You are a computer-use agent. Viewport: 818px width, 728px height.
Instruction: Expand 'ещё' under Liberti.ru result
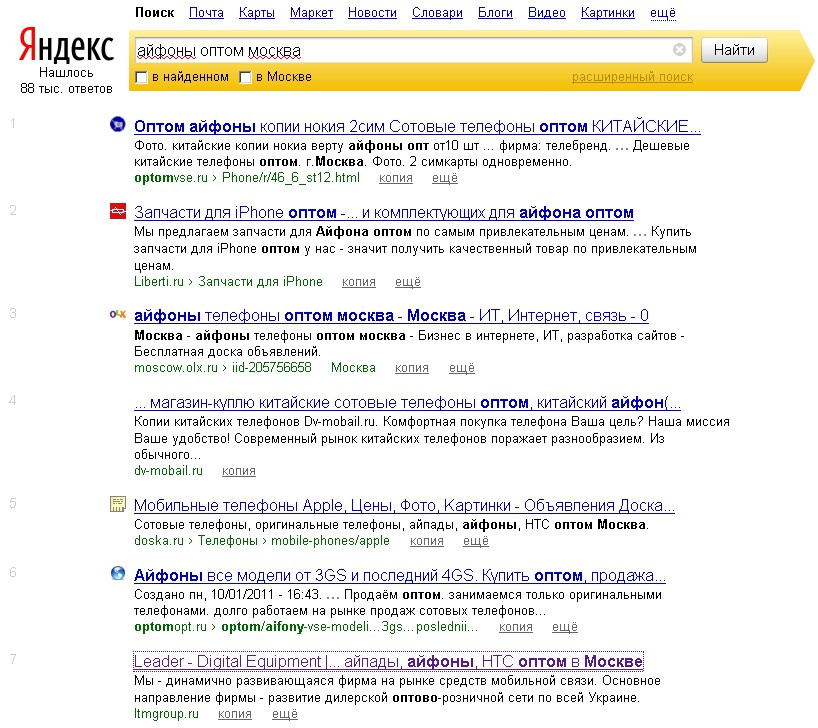click(x=407, y=282)
